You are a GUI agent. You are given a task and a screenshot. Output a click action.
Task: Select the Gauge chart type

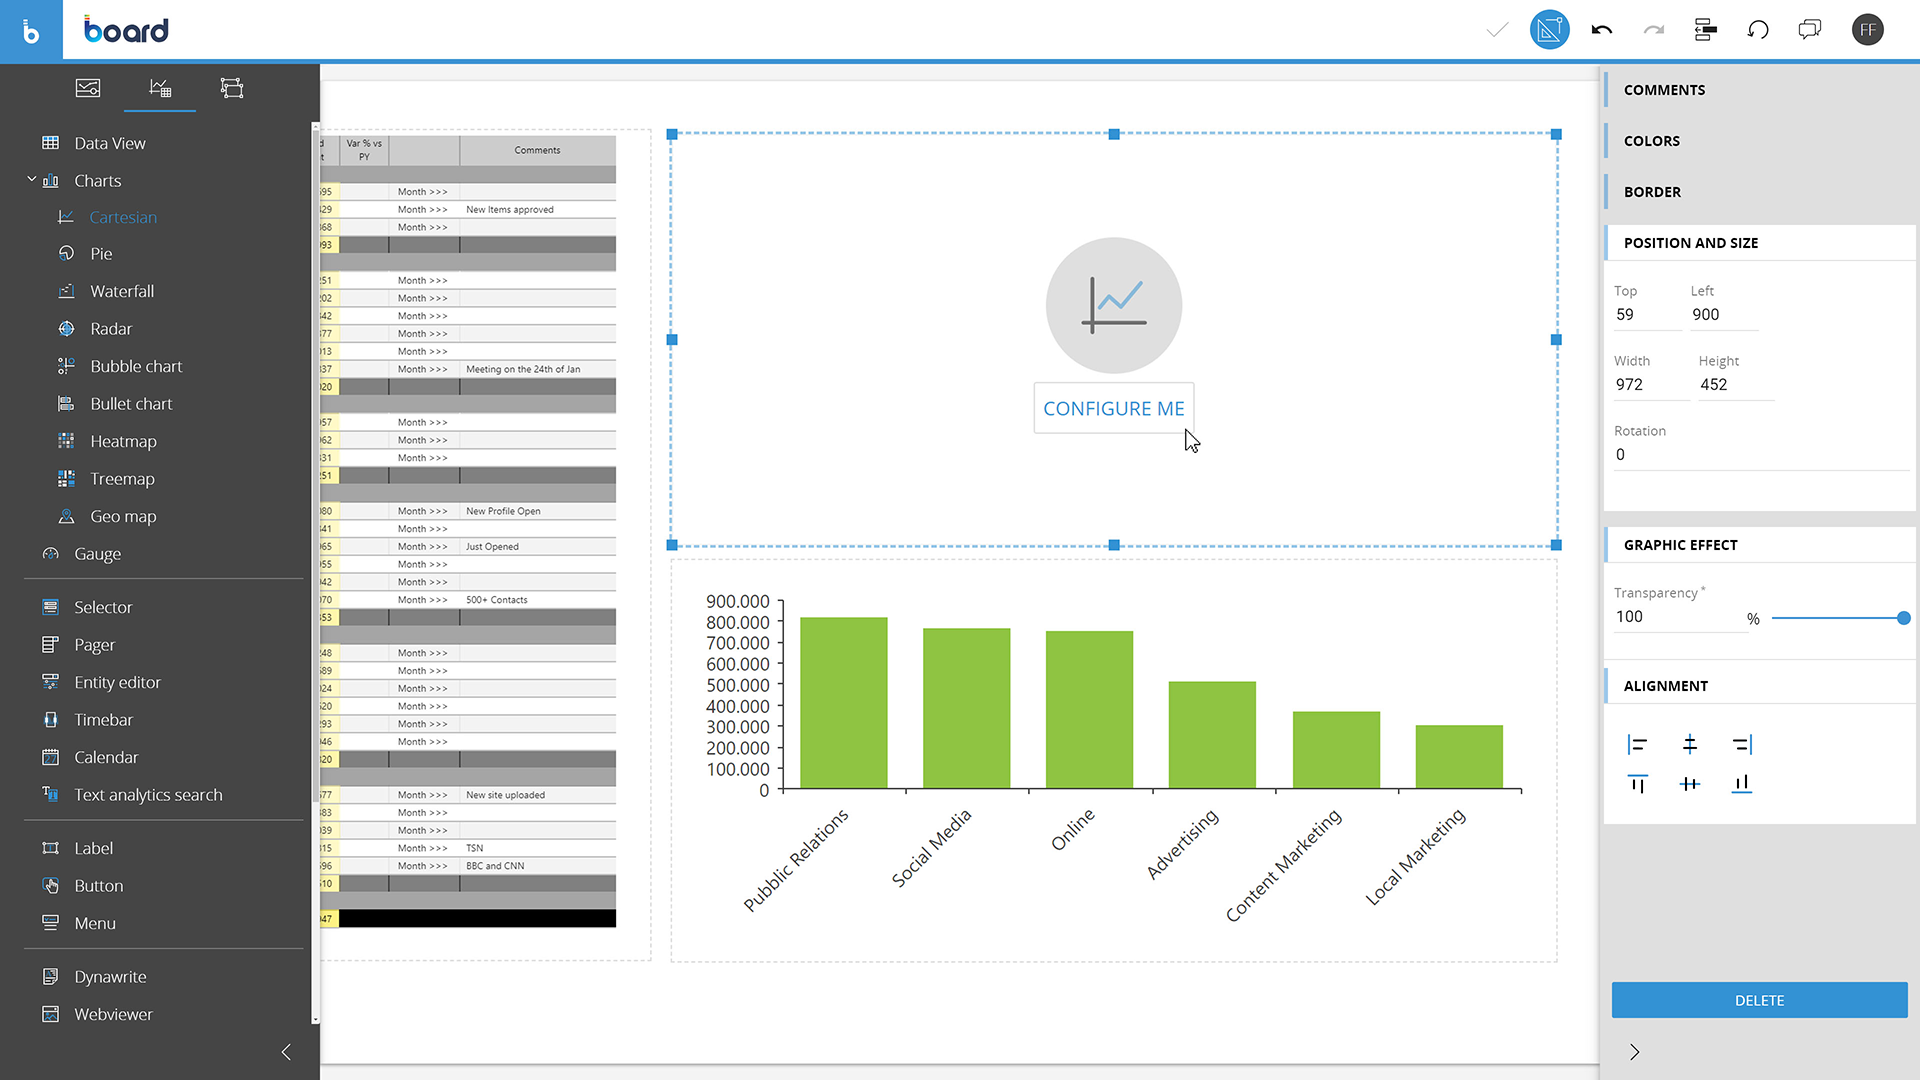point(96,554)
